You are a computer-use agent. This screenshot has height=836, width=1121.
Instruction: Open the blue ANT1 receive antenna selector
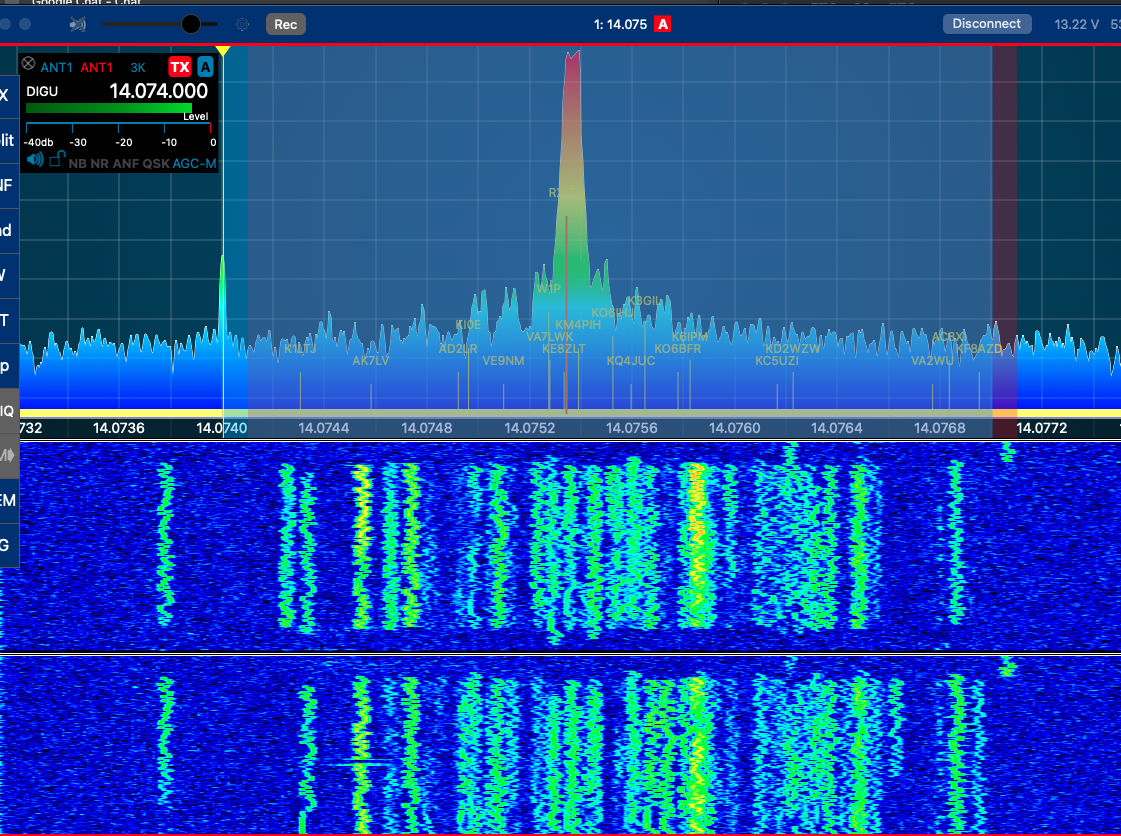tap(56, 68)
